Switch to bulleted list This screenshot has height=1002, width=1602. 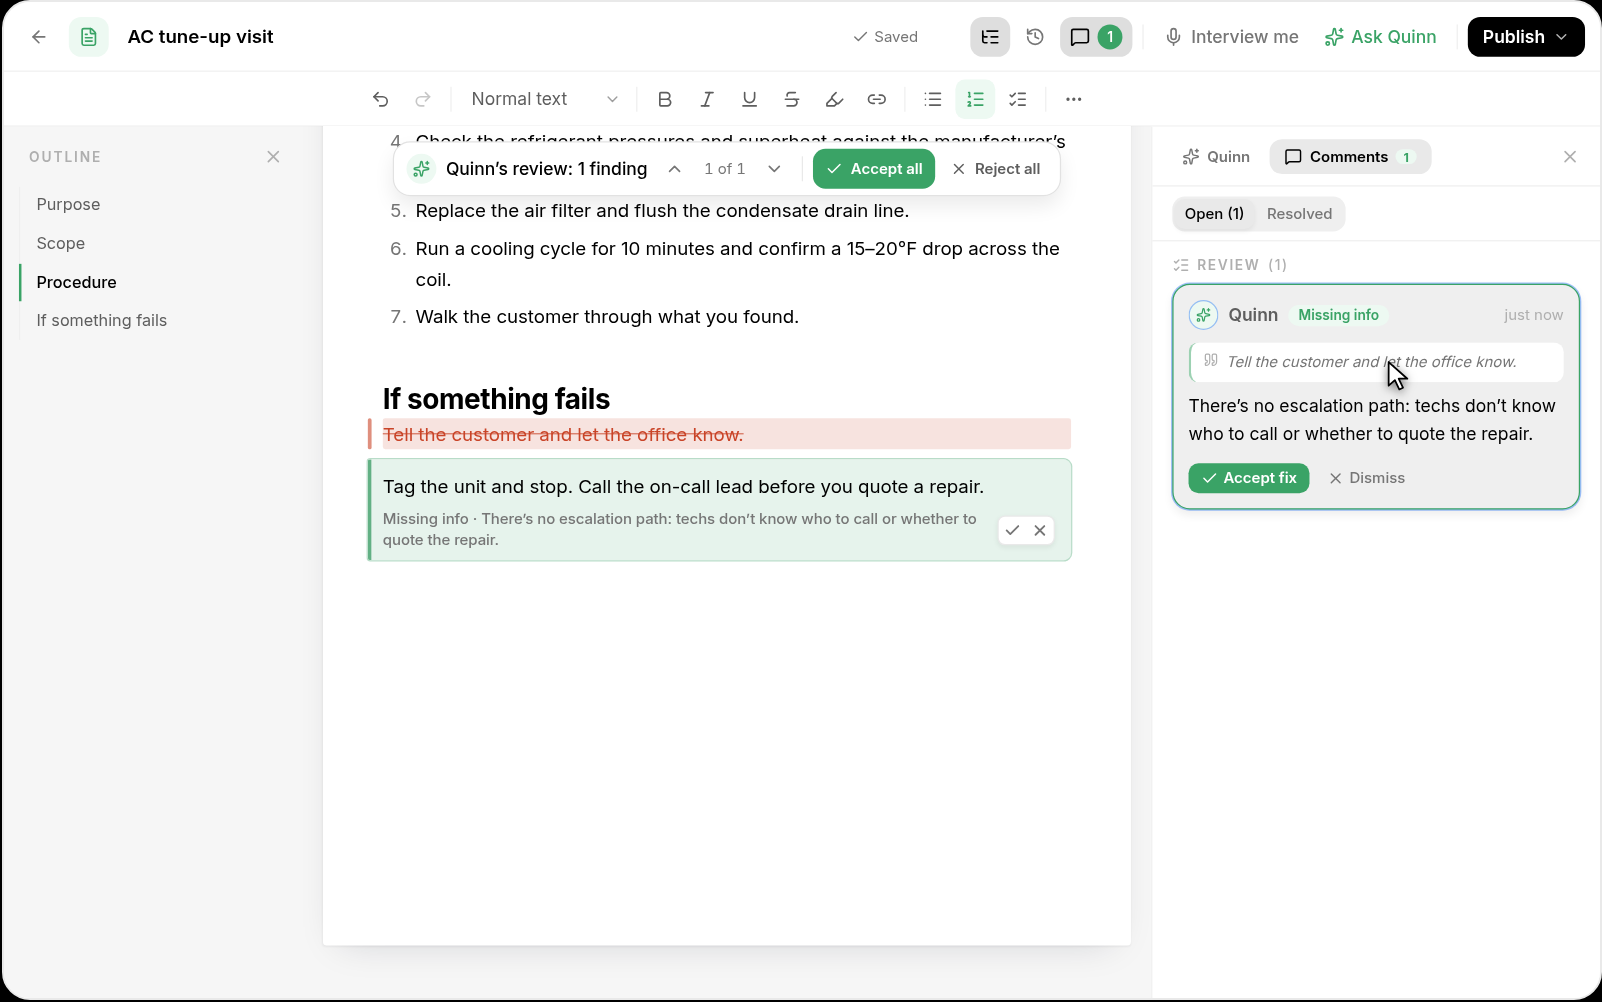point(933,99)
